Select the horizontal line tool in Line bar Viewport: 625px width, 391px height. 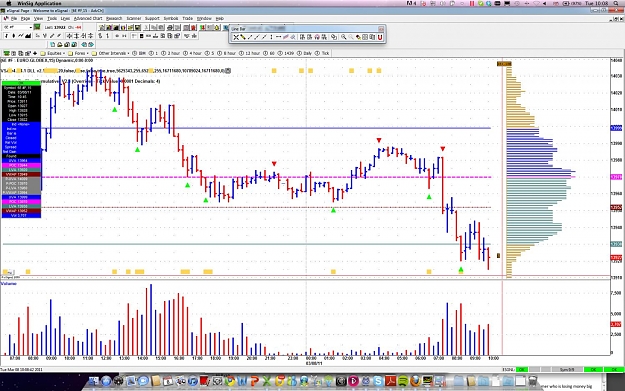(279, 37)
